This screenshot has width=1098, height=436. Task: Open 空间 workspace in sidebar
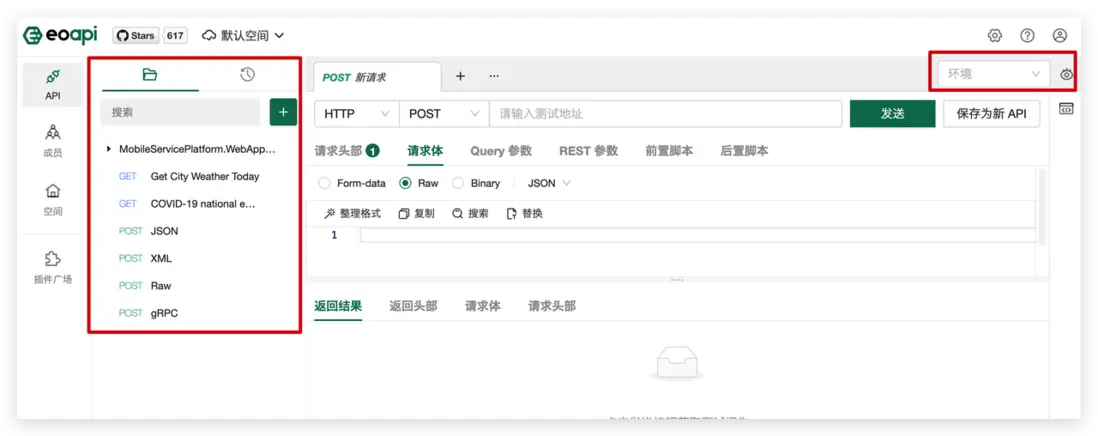click(x=53, y=199)
